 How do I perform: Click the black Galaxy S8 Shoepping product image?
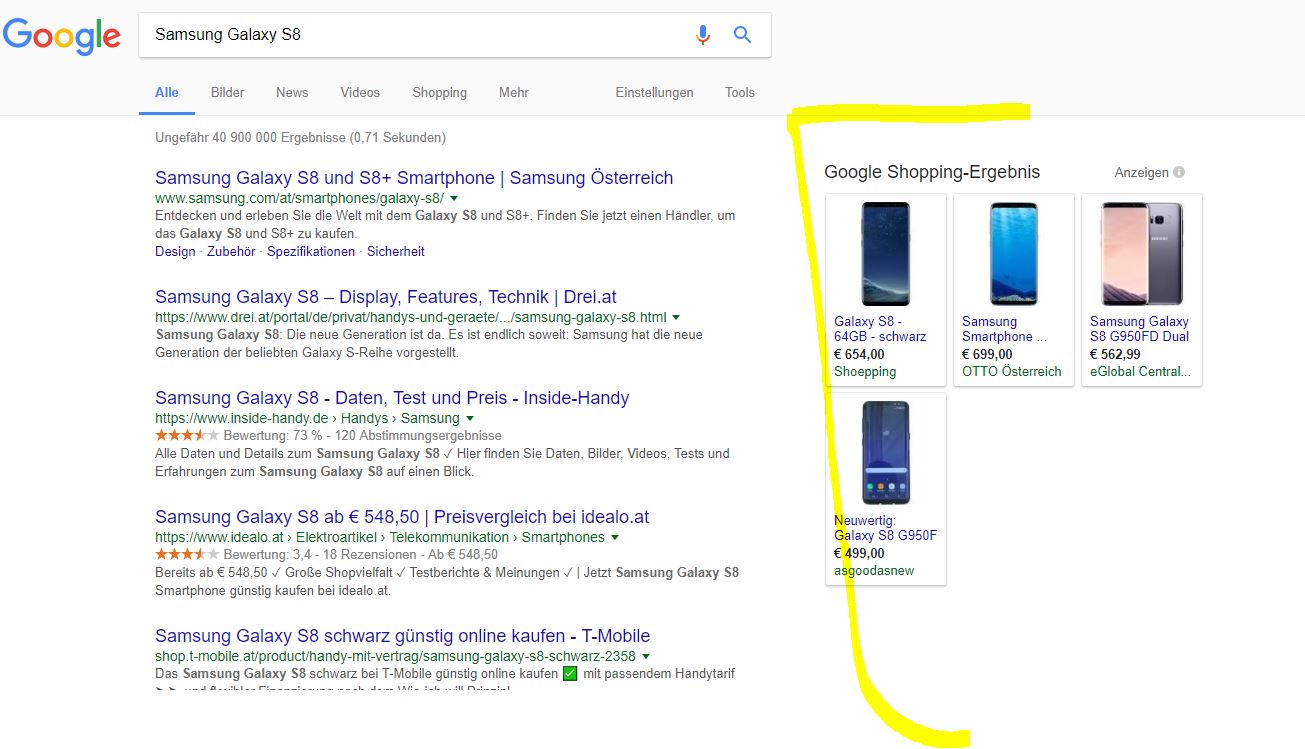886,254
